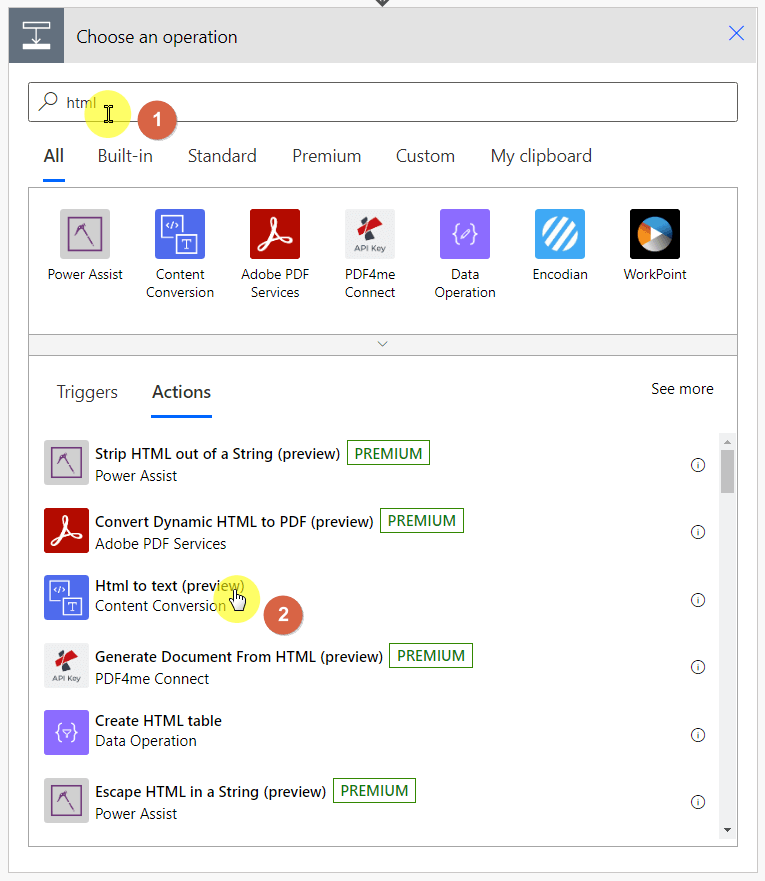Select the PDF4me Connect connector icon
This screenshot has width=765, height=881.
coord(370,234)
